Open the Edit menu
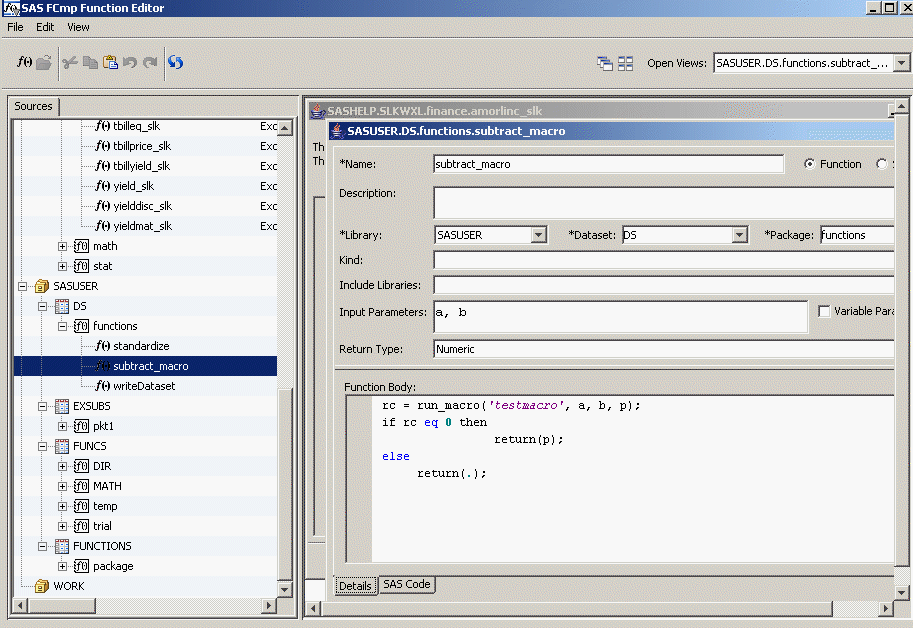 click(x=45, y=27)
